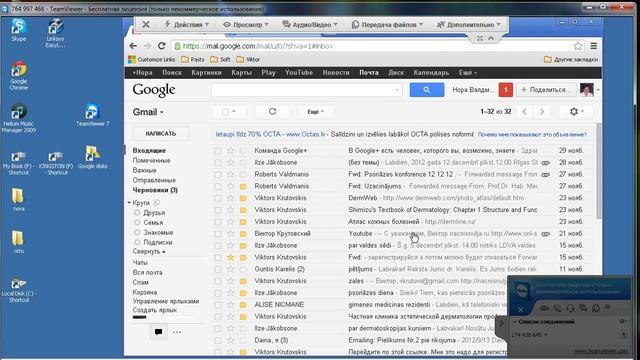This screenshot has height=360, width=640.
Task: Tick checkbox for Guntis Karelis message
Action: pos(218,269)
